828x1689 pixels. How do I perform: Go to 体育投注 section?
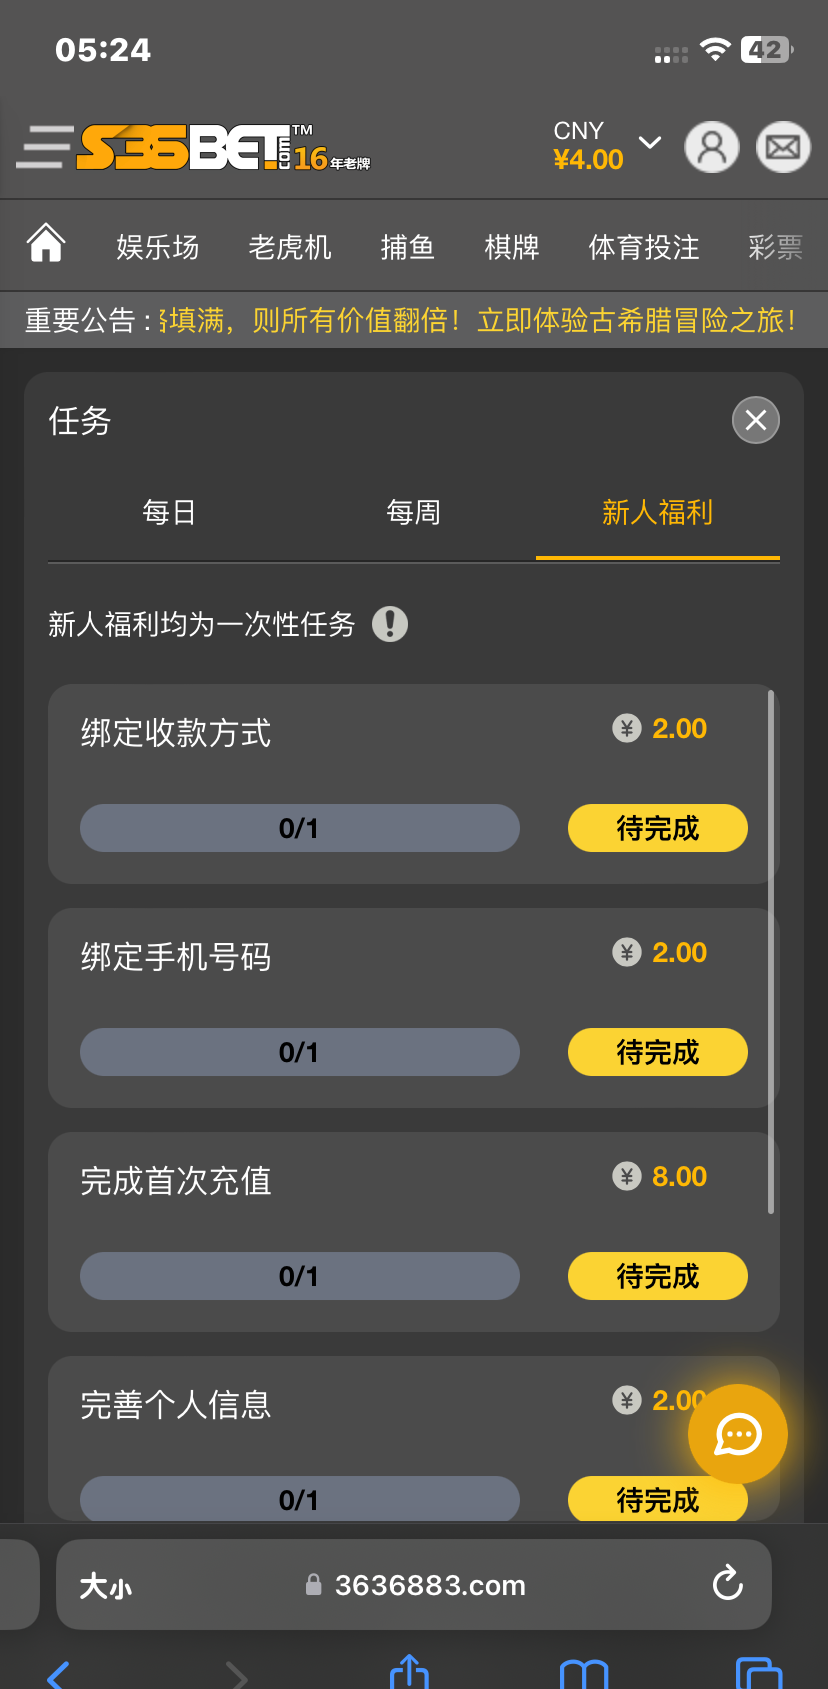click(x=644, y=247)
